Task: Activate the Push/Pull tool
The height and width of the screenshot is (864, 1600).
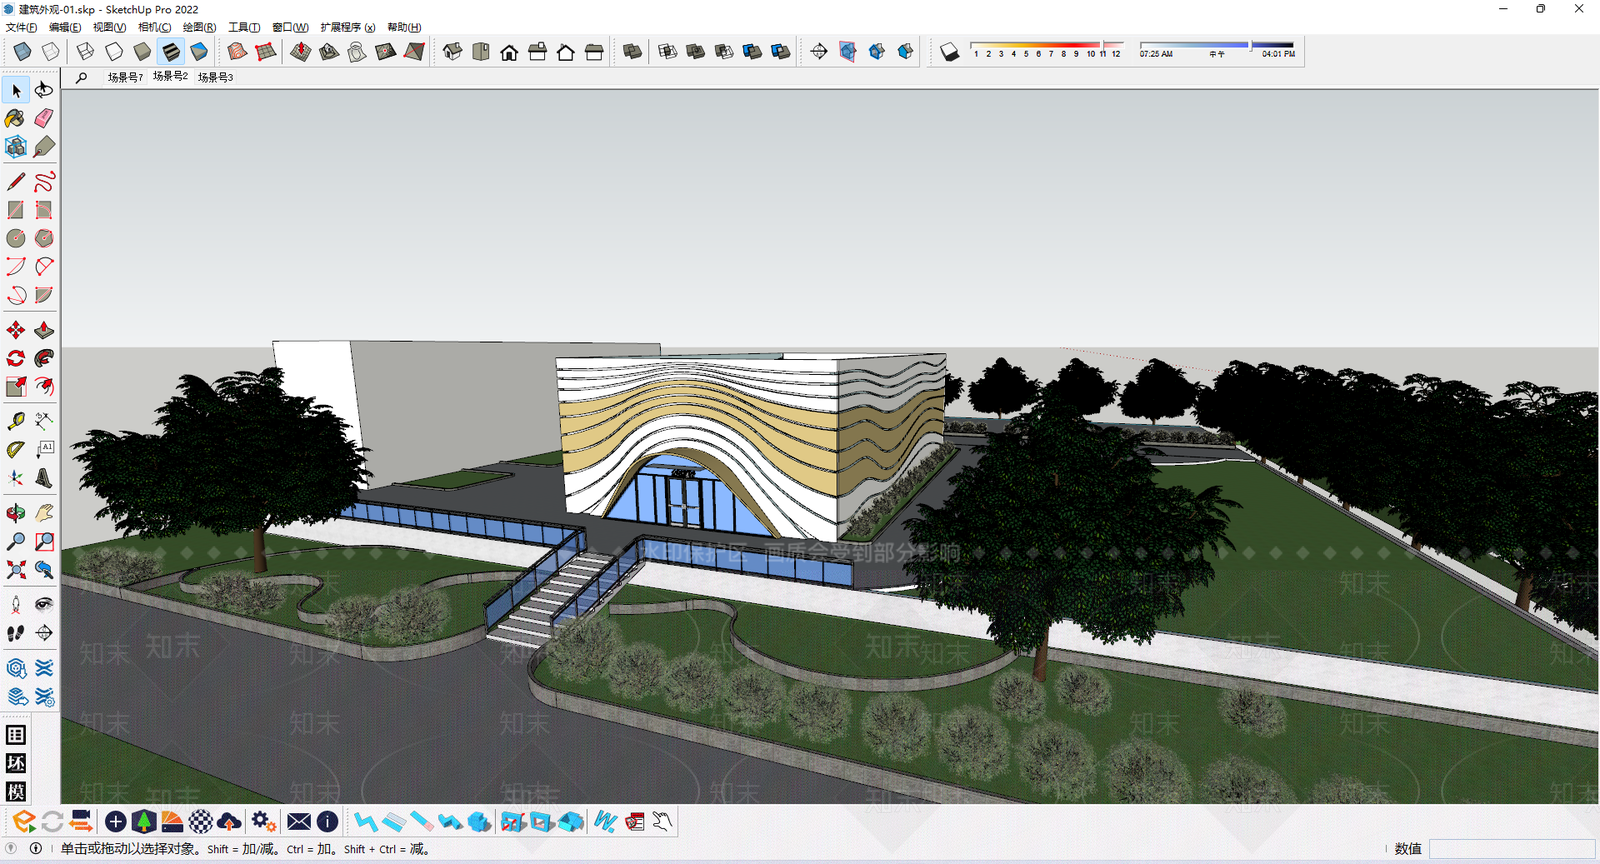Action: pos(44,330)
